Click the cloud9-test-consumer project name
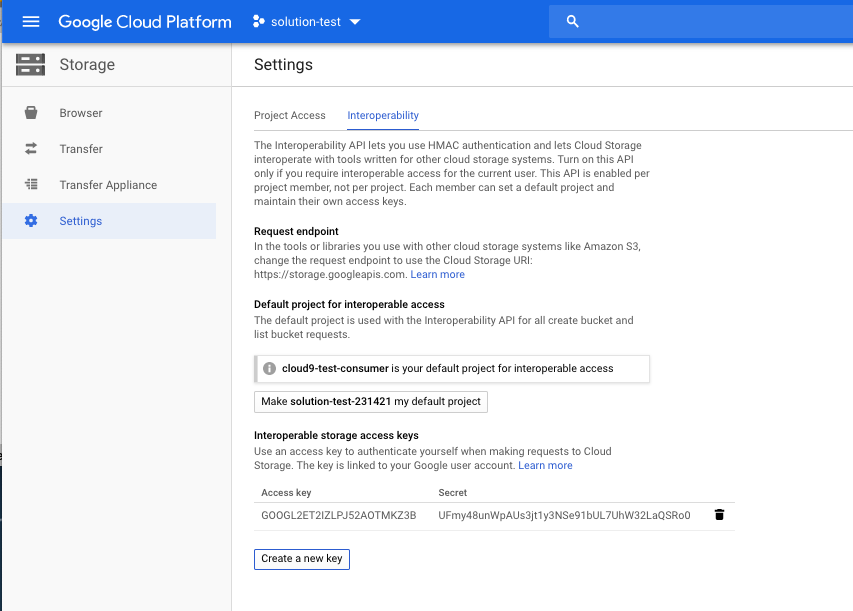Viewport: 853px width, 611px height. 335,368
